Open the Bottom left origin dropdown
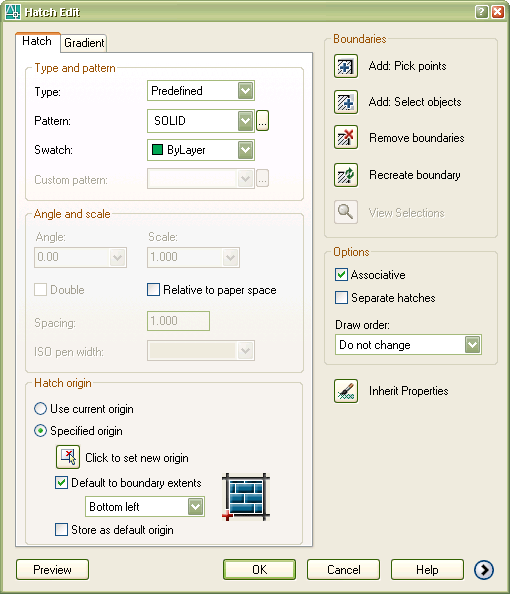The width and height of the screenshot is (510, 594). tap(145, 506)
